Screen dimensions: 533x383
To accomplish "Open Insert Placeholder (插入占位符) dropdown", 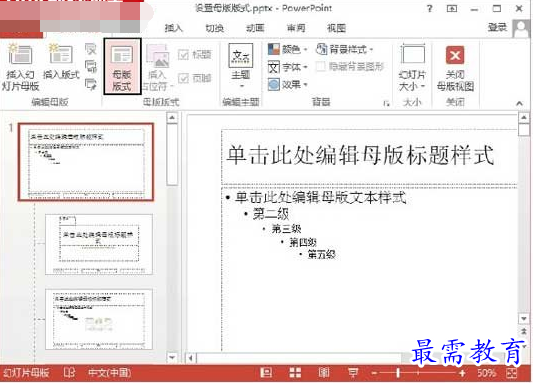I will pyautogui.click(x=157, y=68).
